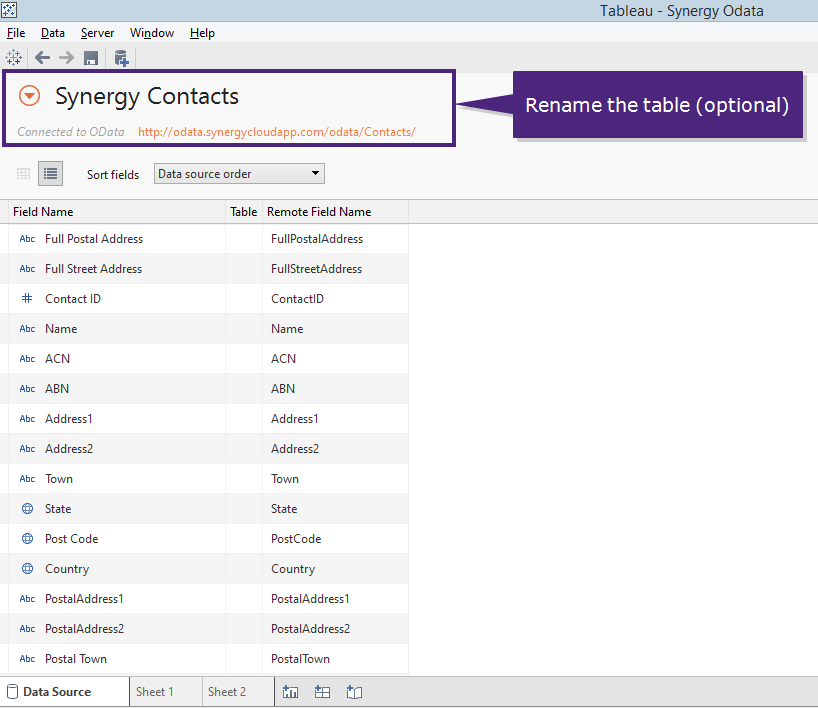Click the globe geographic icon for Country
The width and height of the screenshot is (818, 708).
(x=28, y=569)
